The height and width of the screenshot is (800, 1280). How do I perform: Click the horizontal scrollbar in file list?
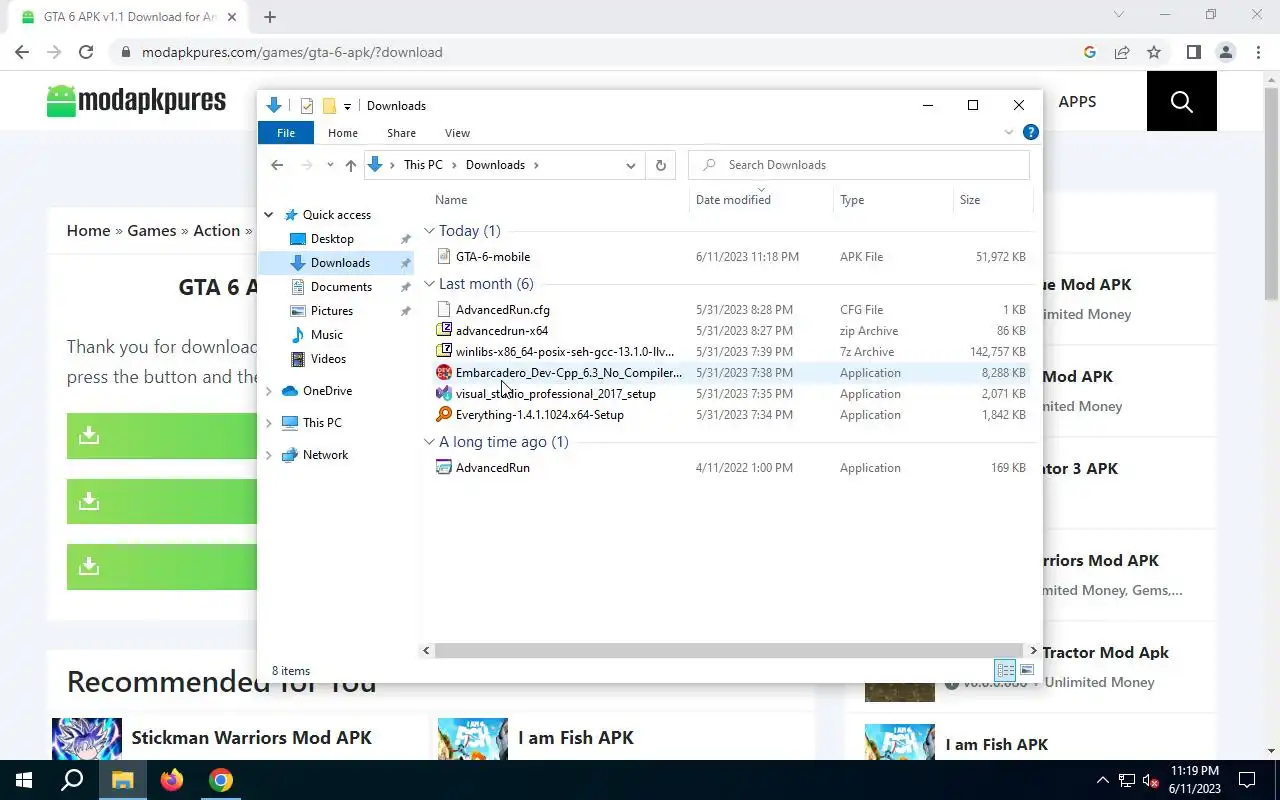pyautogui.click(x=729, y=651)
